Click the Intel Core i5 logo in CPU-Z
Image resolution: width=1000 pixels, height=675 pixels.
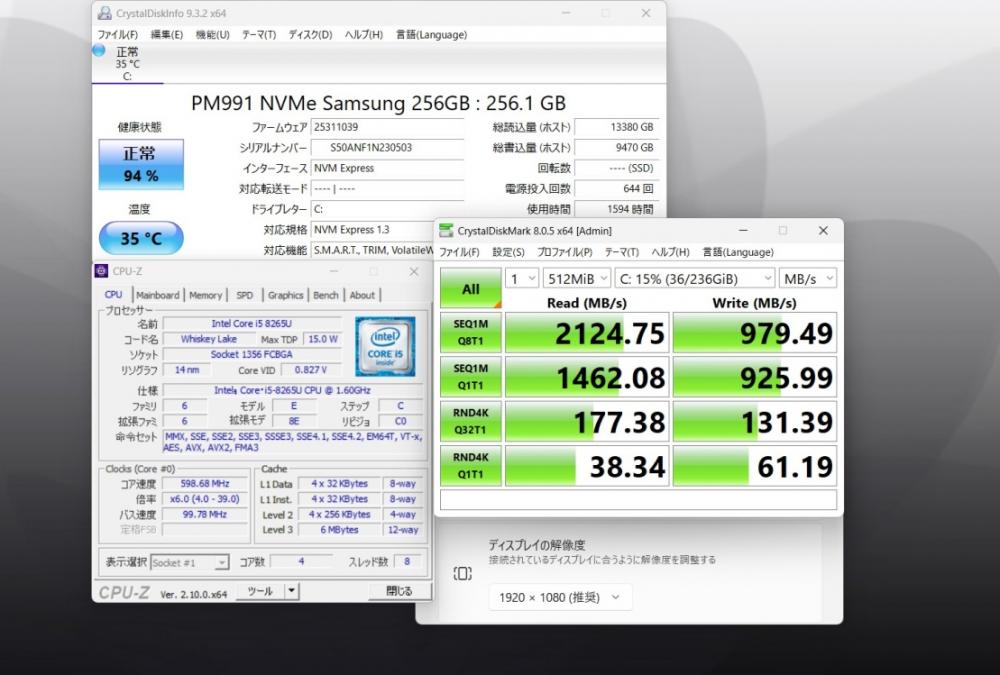(x=385, y=346)
